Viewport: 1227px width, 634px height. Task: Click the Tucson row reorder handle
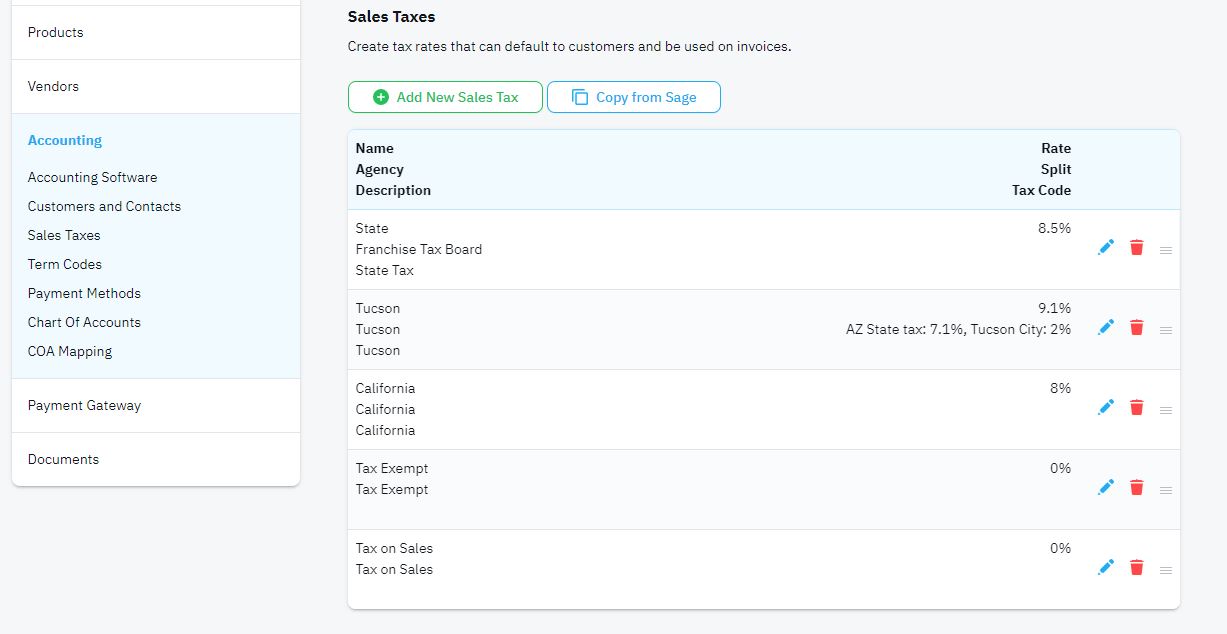1166,330
